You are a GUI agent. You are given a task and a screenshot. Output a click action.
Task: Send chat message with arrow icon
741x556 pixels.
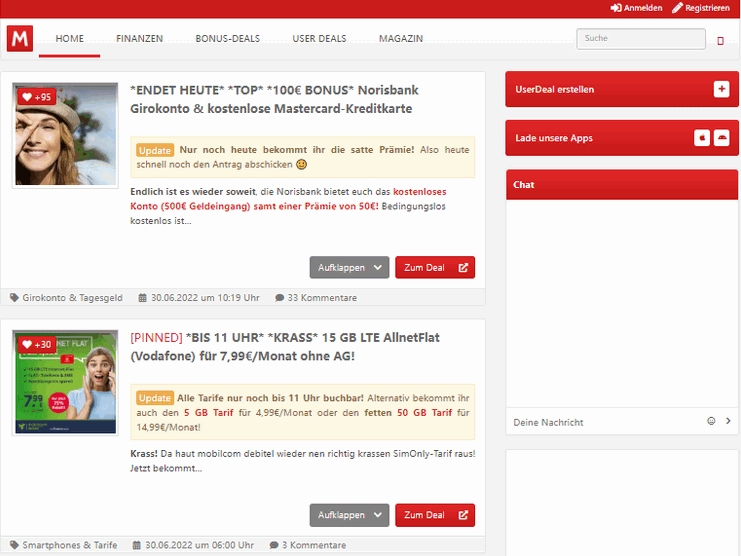click(728, 421)
